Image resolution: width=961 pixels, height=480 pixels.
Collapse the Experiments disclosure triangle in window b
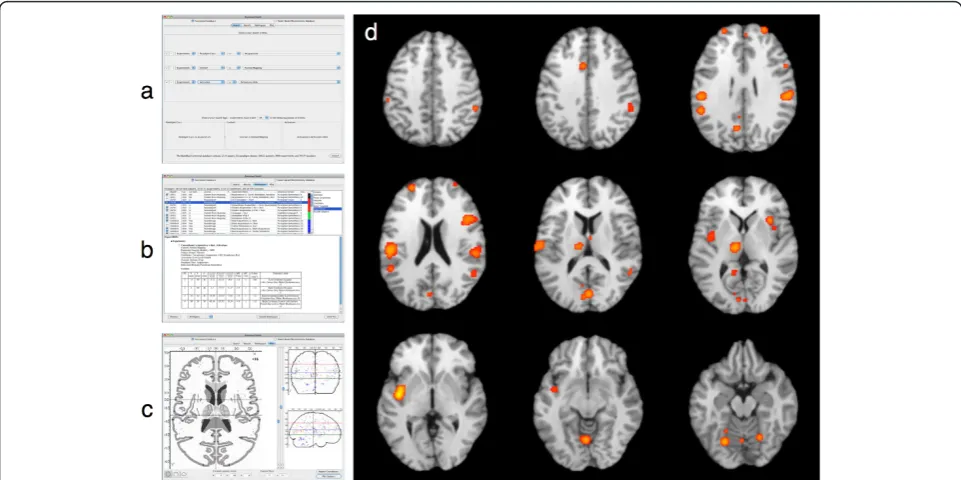(x=172, y=241)
